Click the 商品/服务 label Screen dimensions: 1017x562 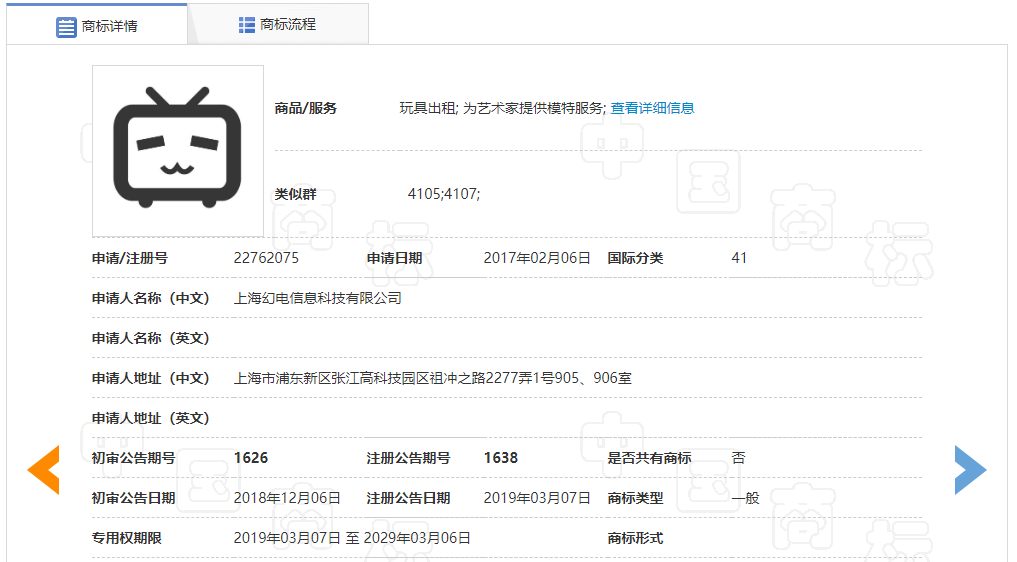pyautogui.click(x=305, y=108)
